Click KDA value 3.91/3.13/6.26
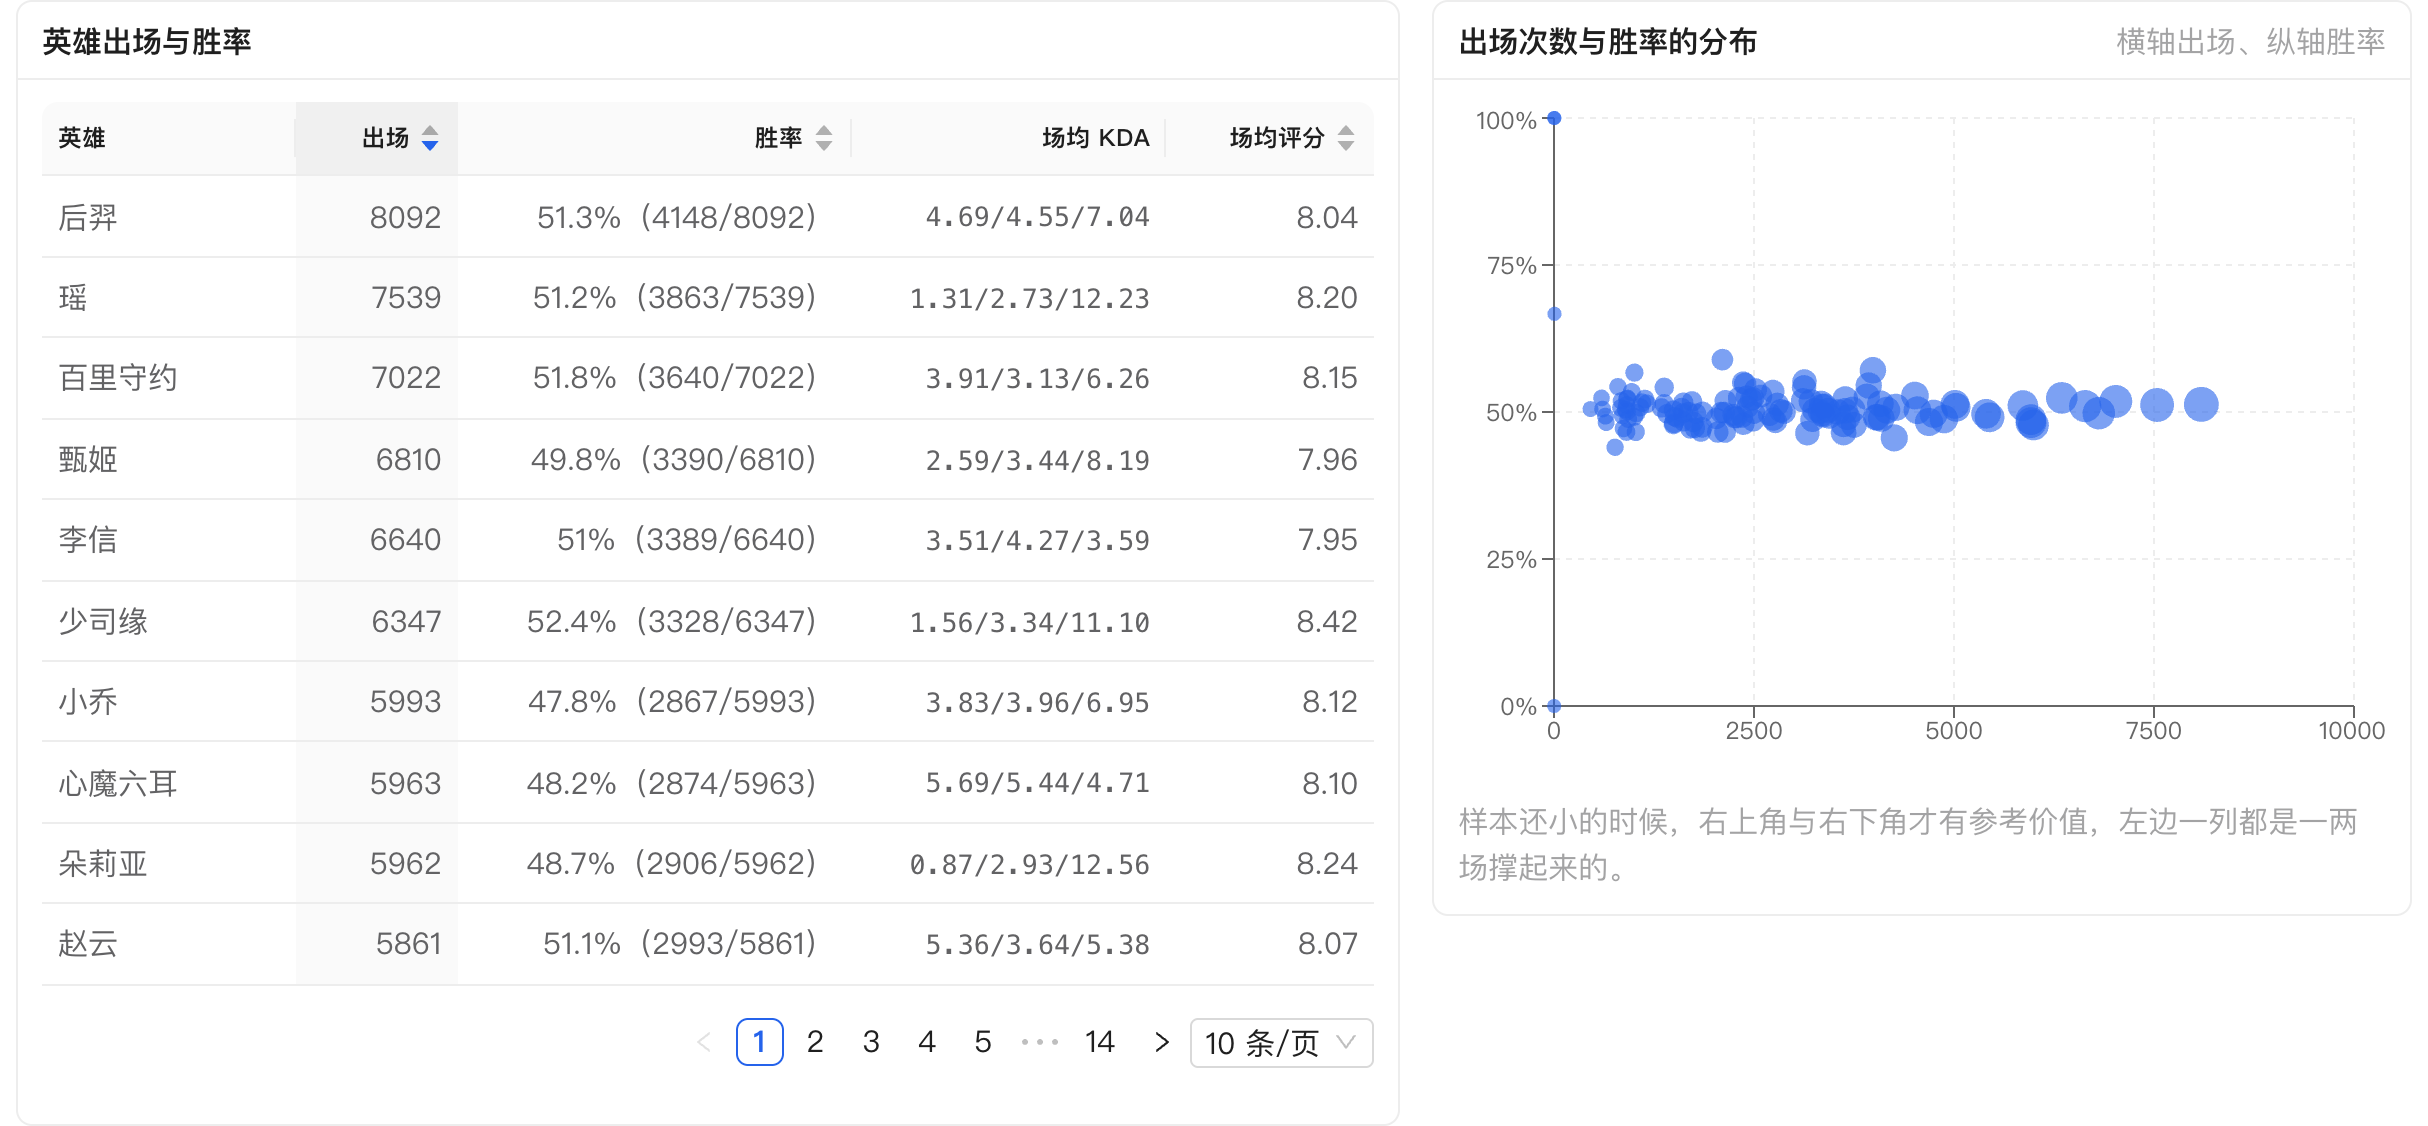 [x=1037, y=378]
